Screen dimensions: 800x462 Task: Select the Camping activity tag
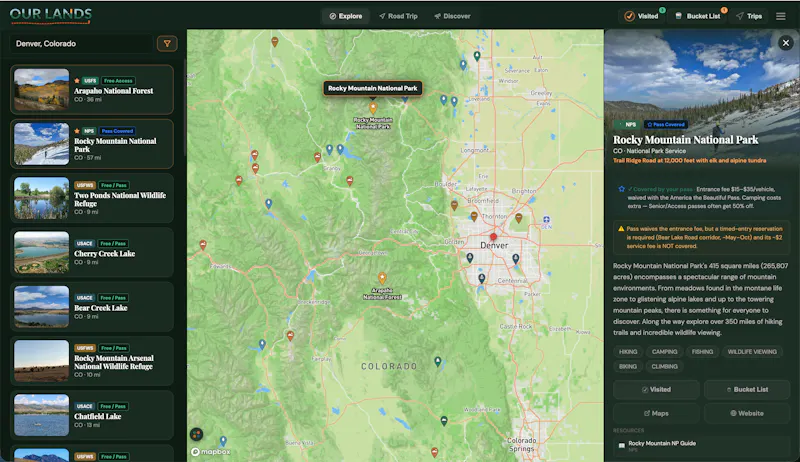pyautogui.click(x=664, y=352)
